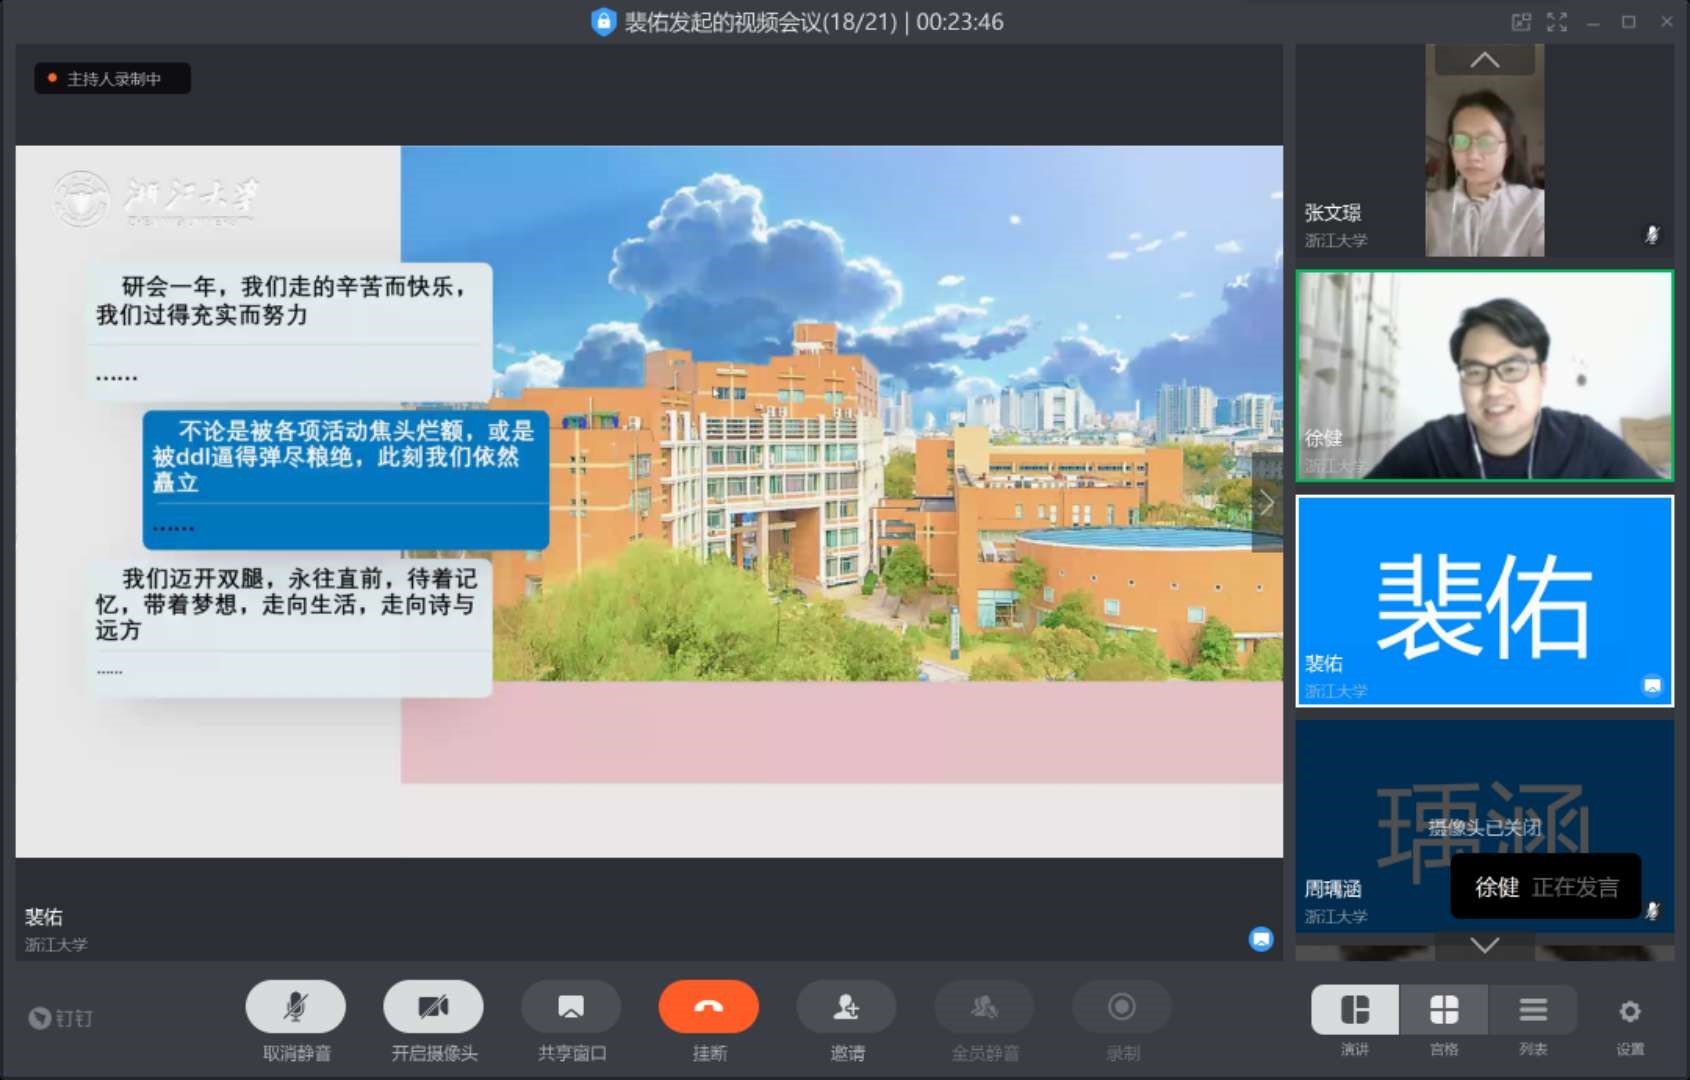Open the 共享窗口 share window icon
The height and width of the screenshot is (1080, 1690).
tap(571, 1007)
